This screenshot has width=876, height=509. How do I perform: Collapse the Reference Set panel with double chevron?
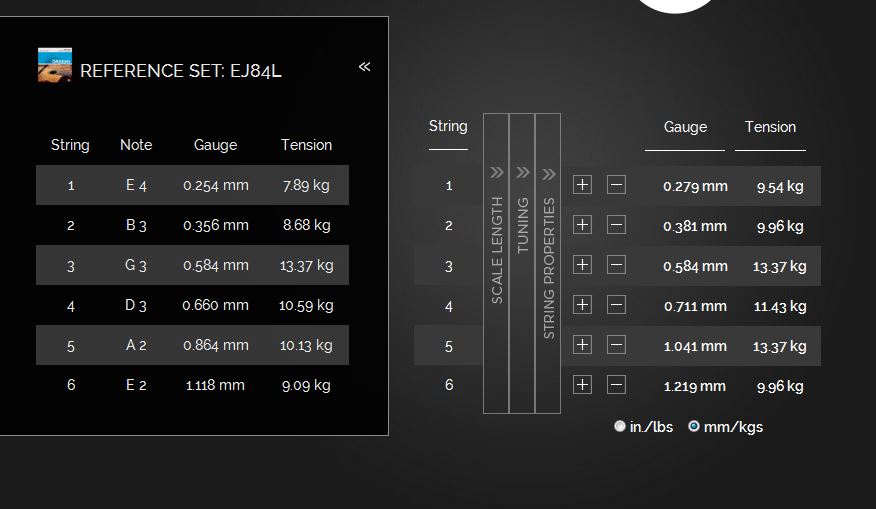click(x=364, y=67)
